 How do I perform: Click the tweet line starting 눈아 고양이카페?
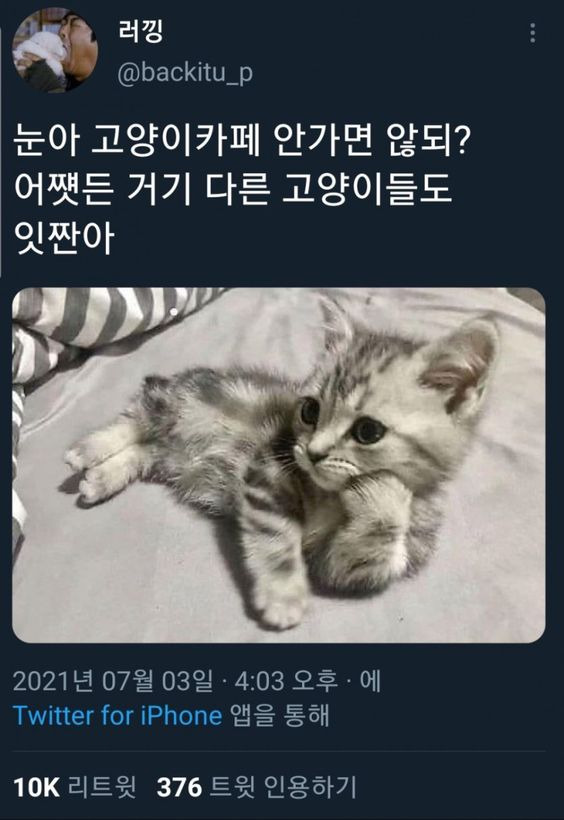[x=241, y=141]
